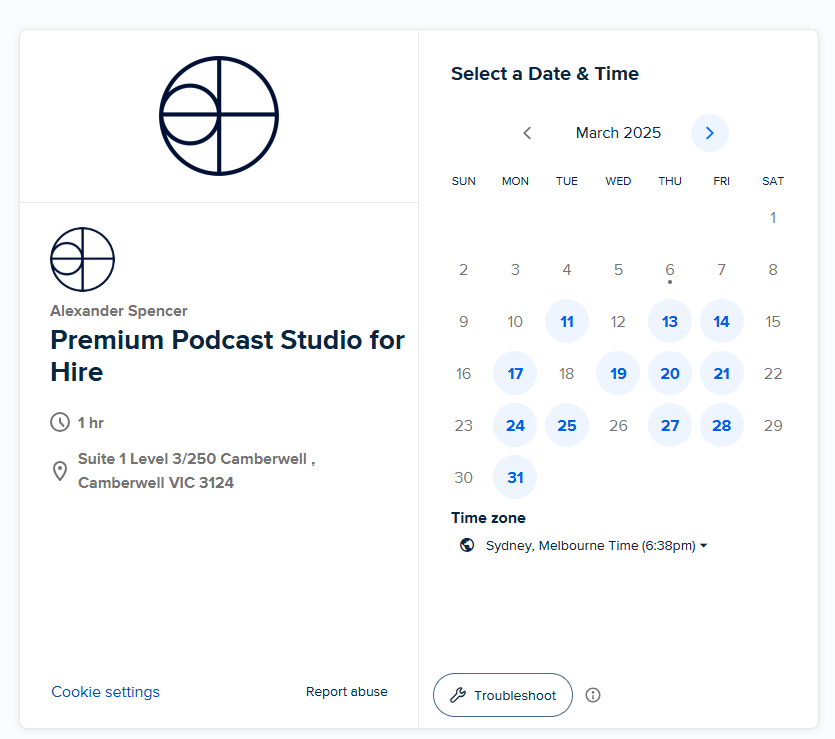Image resolution: width=835 pixels, height=739 pixels.
Task: Click the March 2025 month label
Action: [x=618, y=133]
